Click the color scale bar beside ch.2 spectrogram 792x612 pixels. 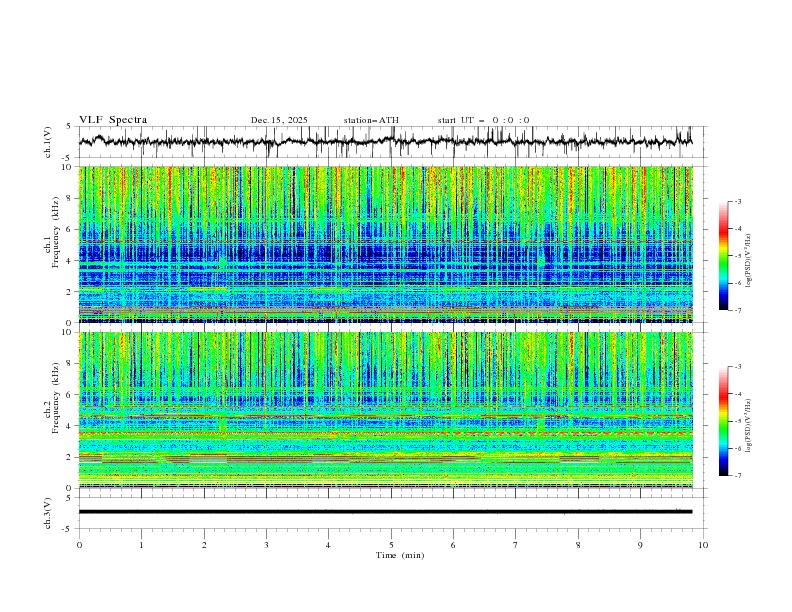(x=723, y=421)
